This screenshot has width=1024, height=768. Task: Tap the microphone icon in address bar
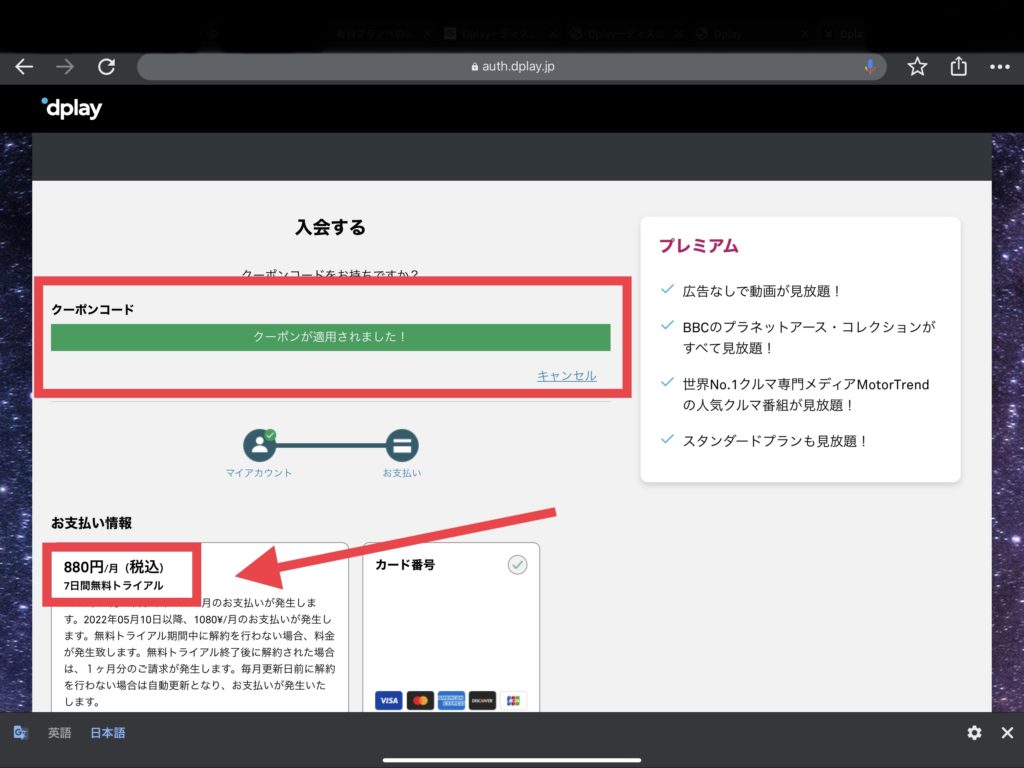(869, 67)
